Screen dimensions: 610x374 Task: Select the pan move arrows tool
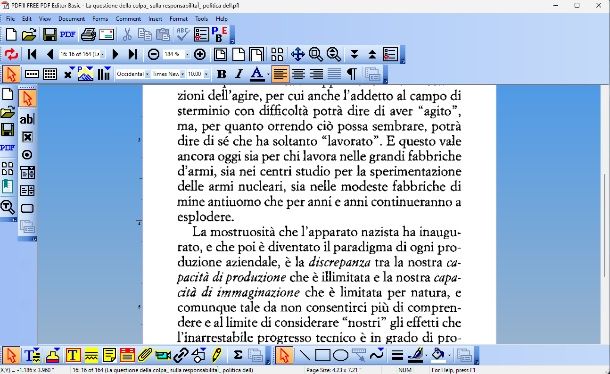pos(297,54)
